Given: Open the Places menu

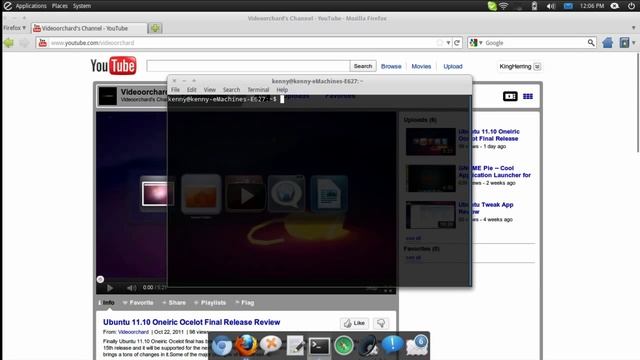Looking at the screenshot, I should point(60,6).
